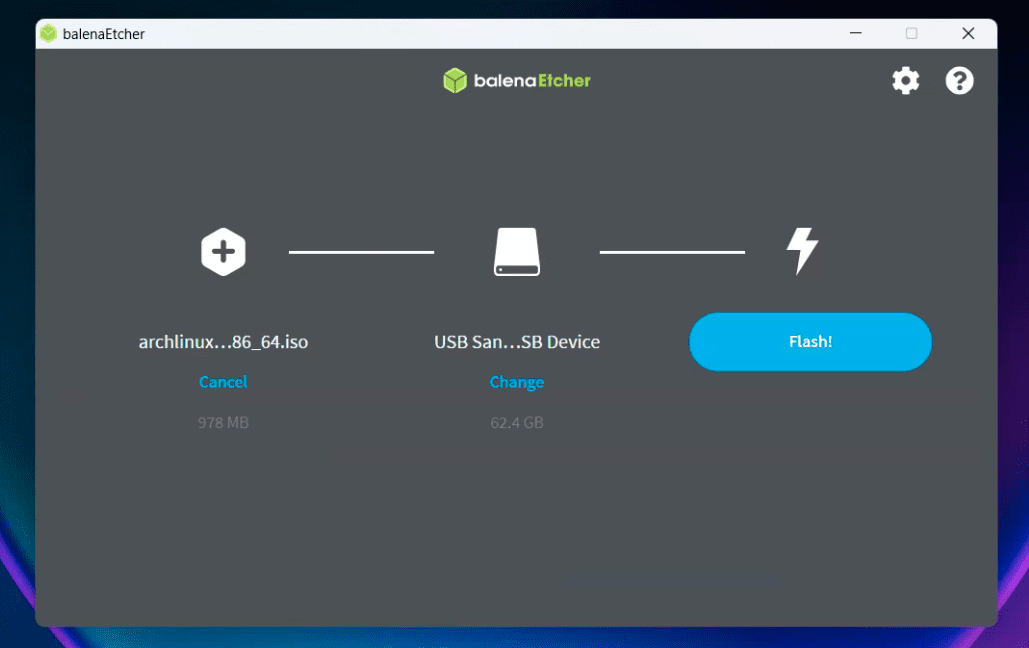Click the target drive icon
The height and width of the screenshot is (648, 1029).
pos(517,251)
